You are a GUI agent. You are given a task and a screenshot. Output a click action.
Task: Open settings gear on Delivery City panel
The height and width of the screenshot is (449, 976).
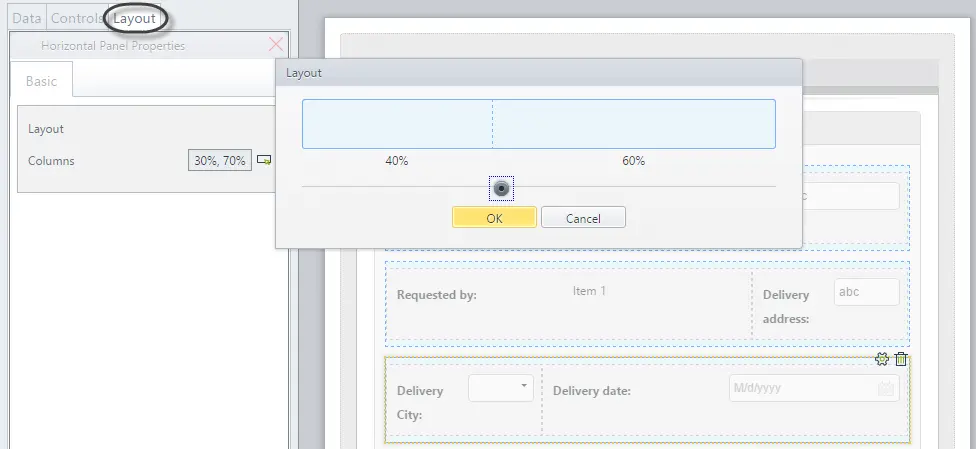(x=881, y=359)
